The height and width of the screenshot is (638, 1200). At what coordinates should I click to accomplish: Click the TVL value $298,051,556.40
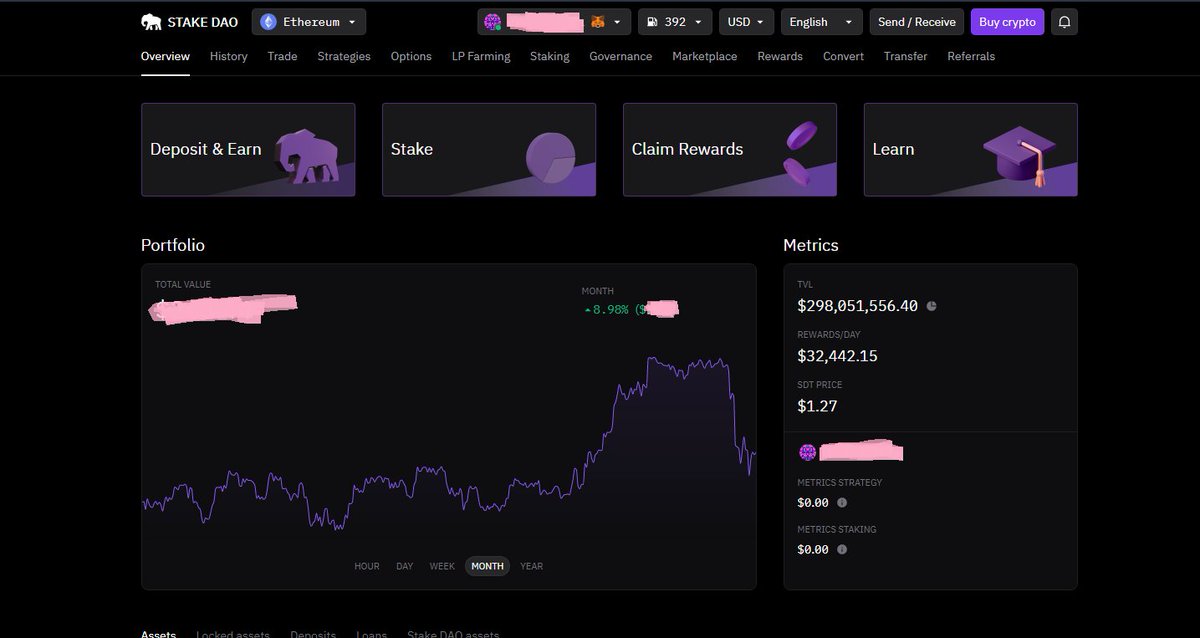858,306
